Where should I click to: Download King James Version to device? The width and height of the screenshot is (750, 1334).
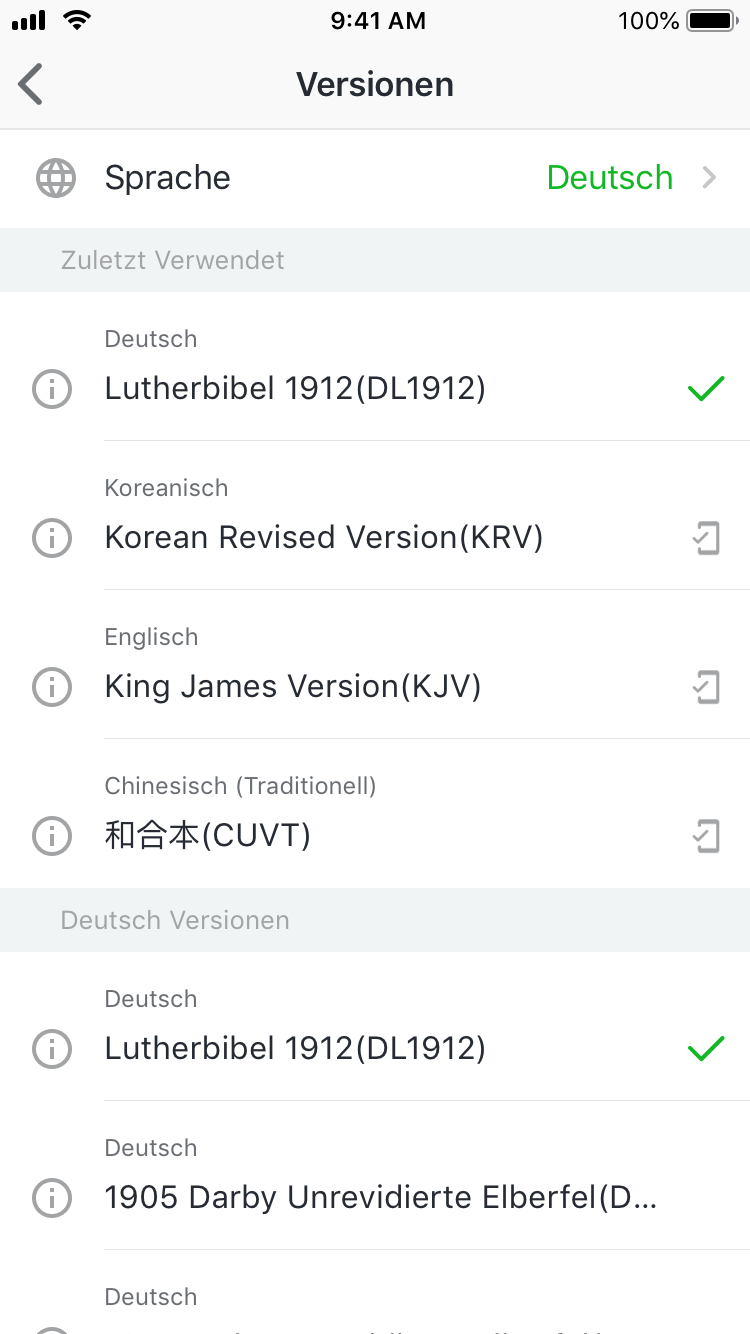706,687
